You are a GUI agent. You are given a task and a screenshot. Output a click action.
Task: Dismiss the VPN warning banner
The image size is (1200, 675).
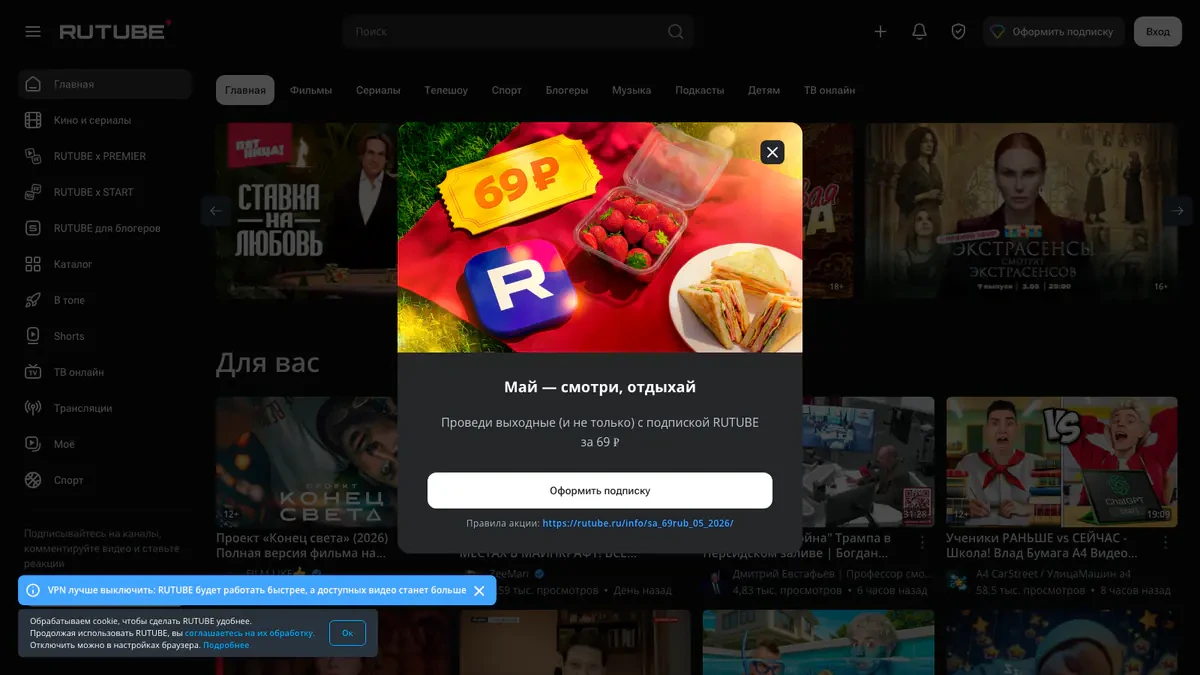[x=479, y=591]
